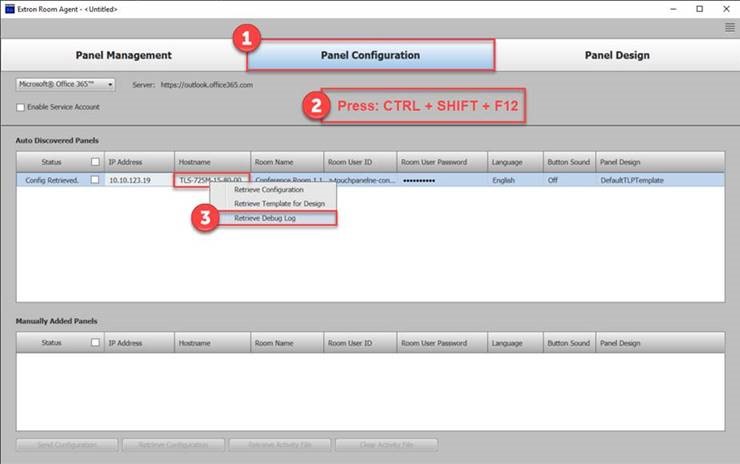This screenshot has height=464, width=740.
Task: Select the Panel Configuration tab
Action: click(370, 55)
